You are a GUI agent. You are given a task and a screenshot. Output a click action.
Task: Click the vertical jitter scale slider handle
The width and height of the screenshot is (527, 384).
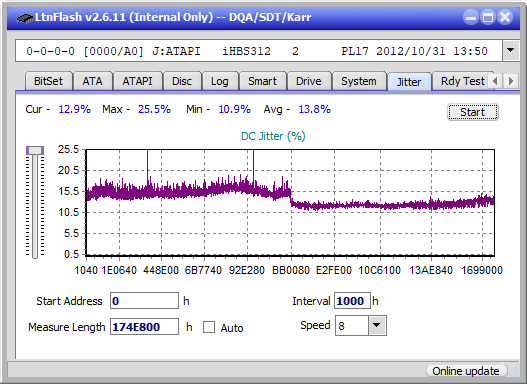point(35,150)
